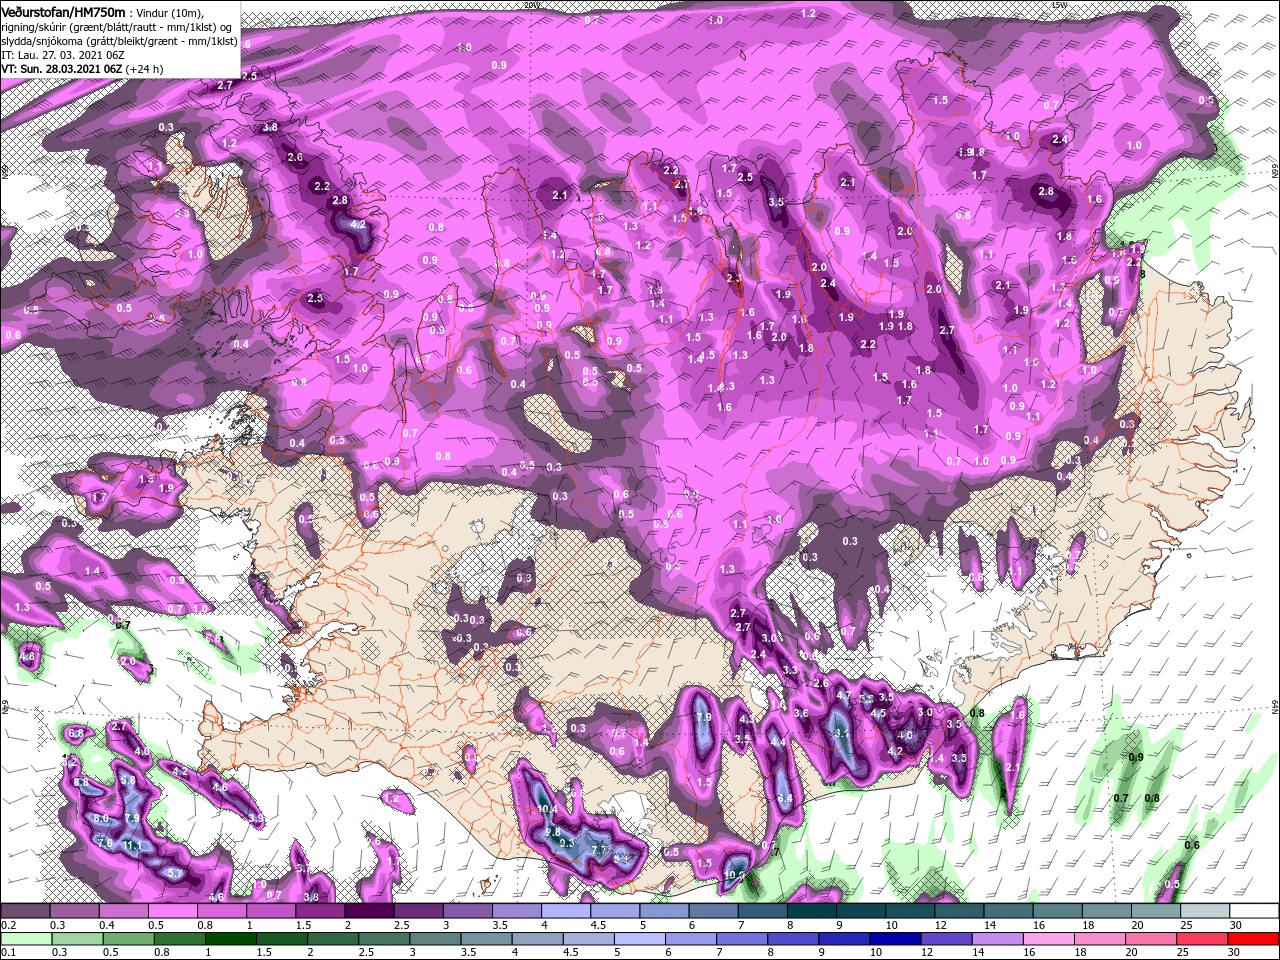Pick the bright pink snow swatch between 0.5 and 0.8
Viewport: 1280px width, 960px height.
click(172, 911)
